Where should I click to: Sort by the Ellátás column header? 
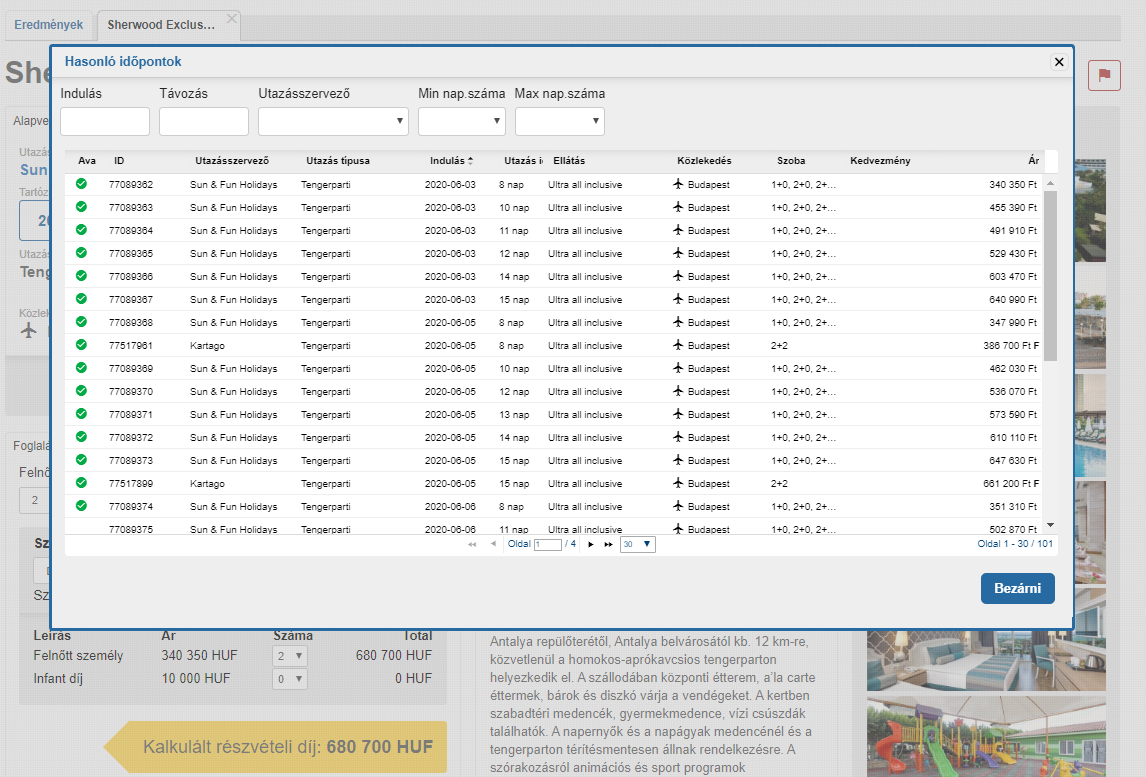(x=569, y=161)
